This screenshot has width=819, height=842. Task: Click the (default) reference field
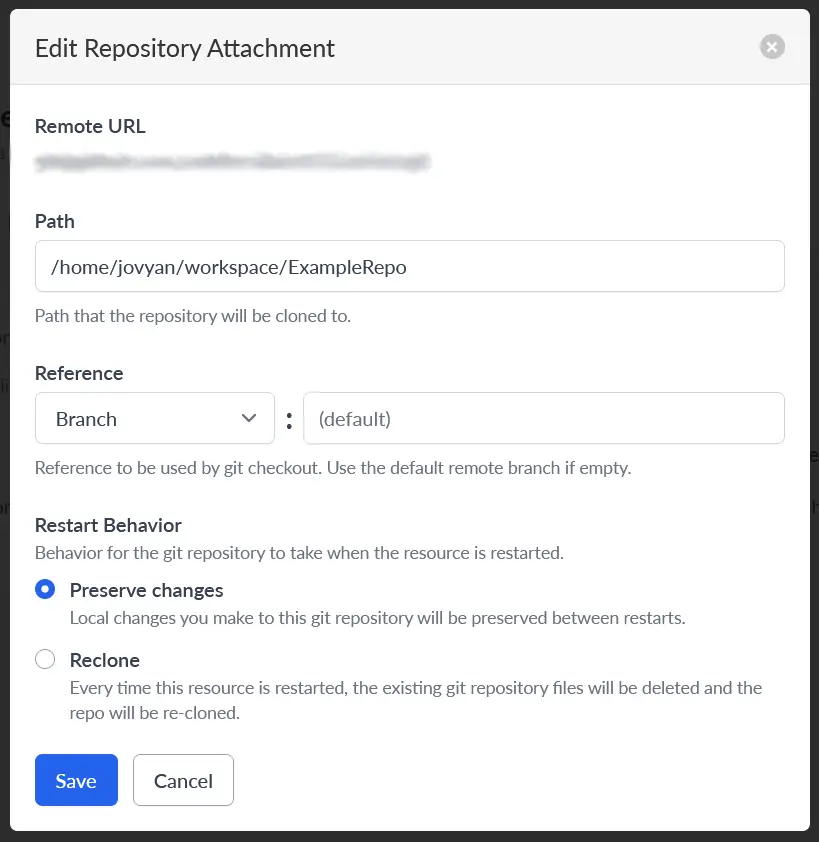(x=544, y=418)
